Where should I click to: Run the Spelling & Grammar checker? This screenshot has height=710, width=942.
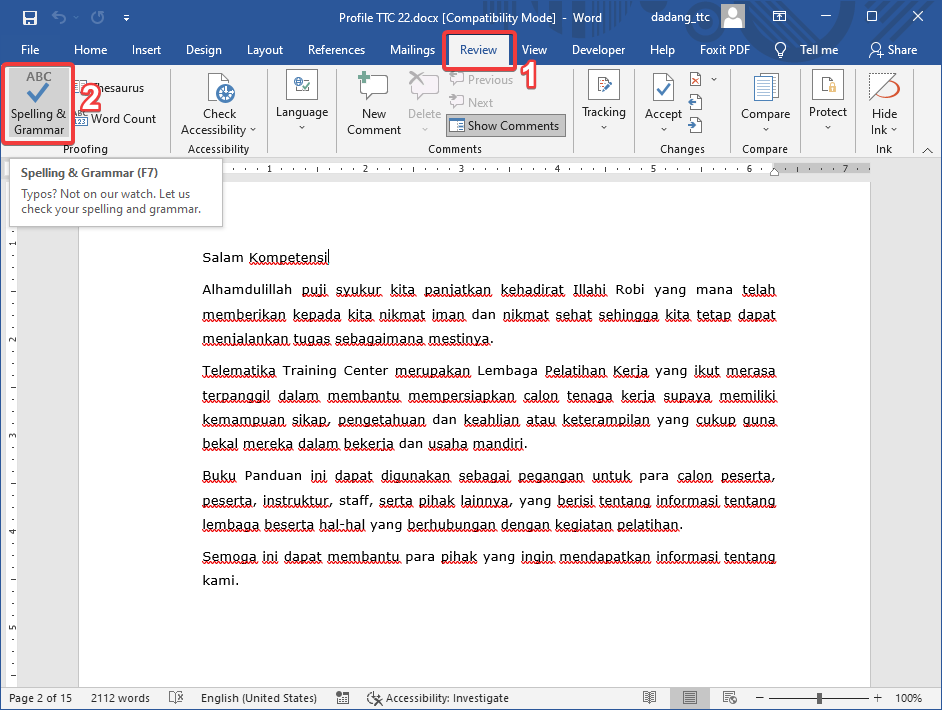coord(38,103)
